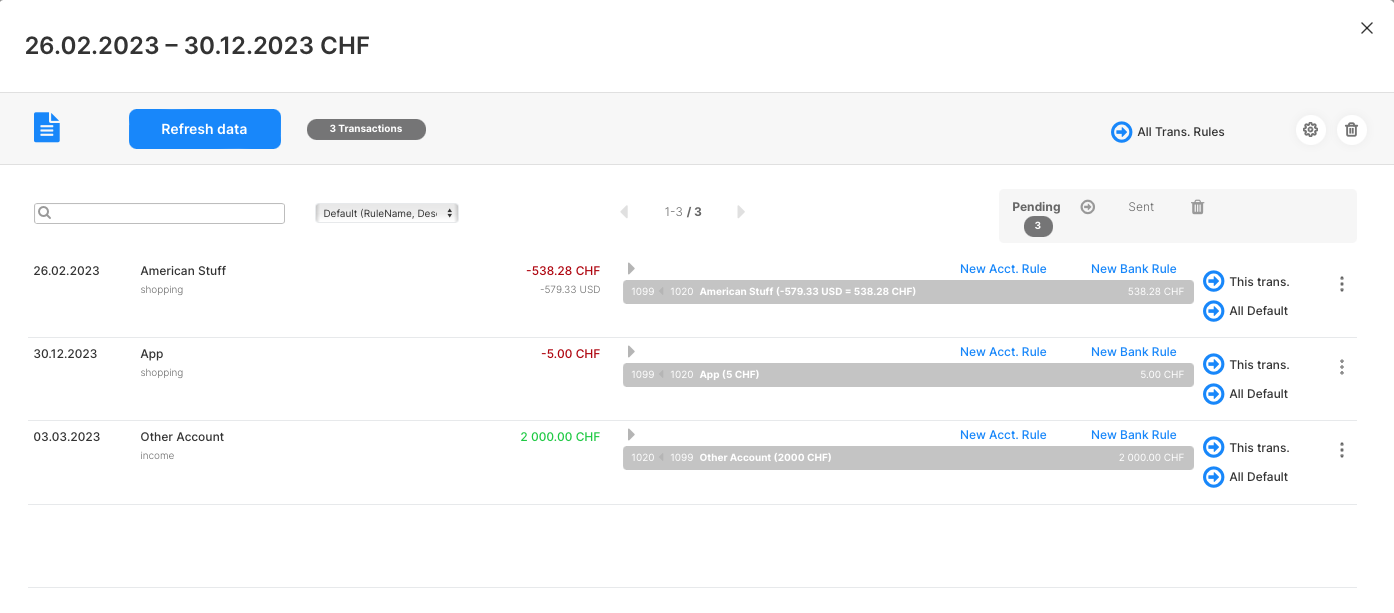Click the trash icon in top toolbar
Image resolution: width=1394 pixels, height=613 pixels.
click(1351, 130)
